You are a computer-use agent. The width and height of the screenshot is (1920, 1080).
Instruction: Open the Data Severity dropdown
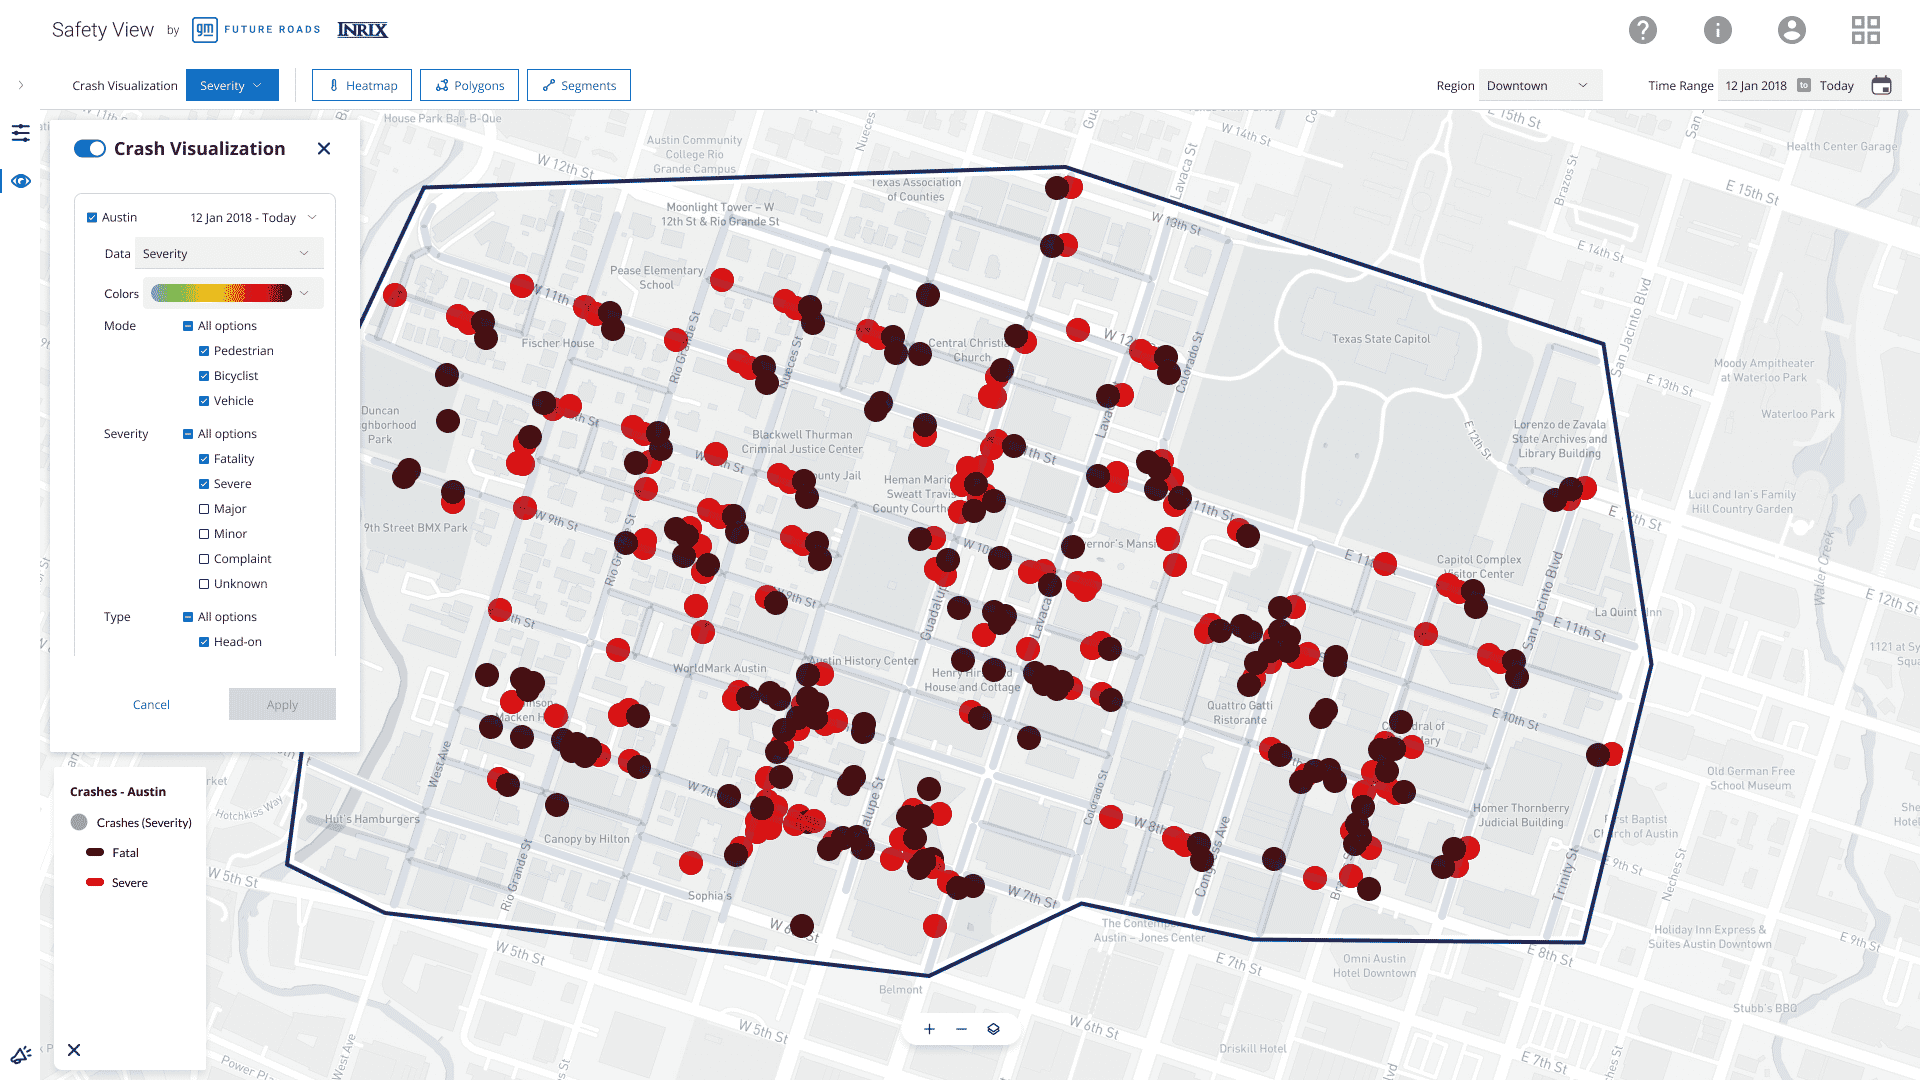pyautogui.click(x=229, y=253)
